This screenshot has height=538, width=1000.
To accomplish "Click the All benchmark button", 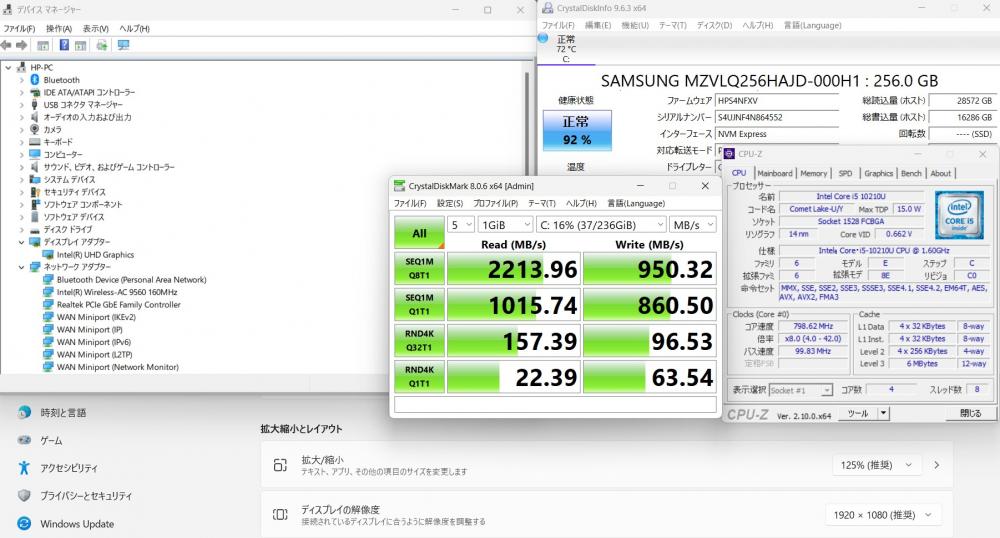I will pos(419,233).
